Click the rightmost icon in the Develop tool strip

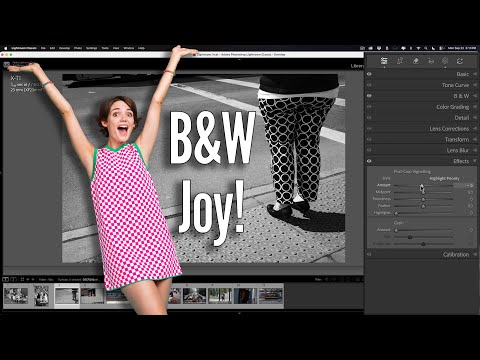[460, 61]
